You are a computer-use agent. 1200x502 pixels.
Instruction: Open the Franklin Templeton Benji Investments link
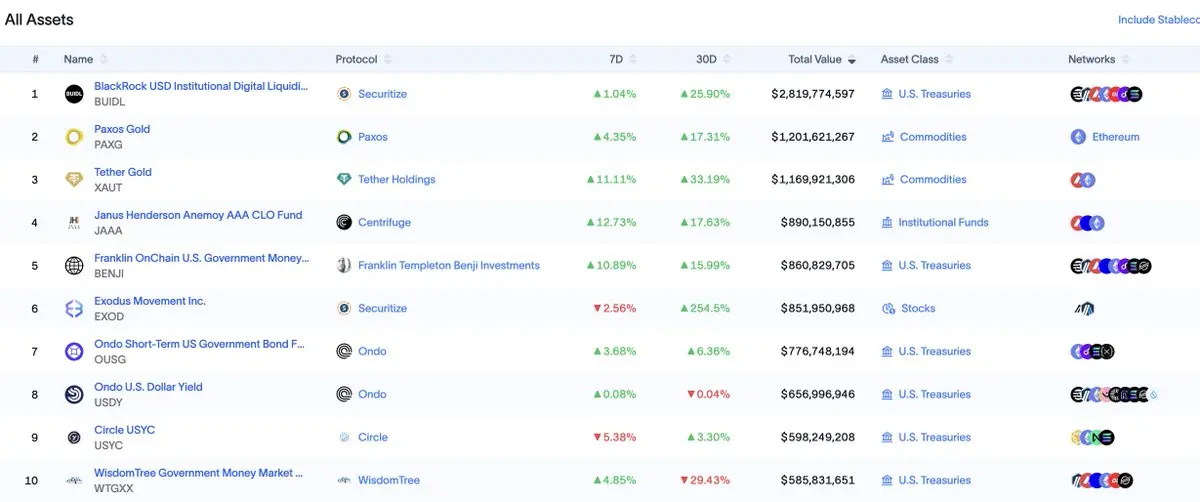click(448, 266)
